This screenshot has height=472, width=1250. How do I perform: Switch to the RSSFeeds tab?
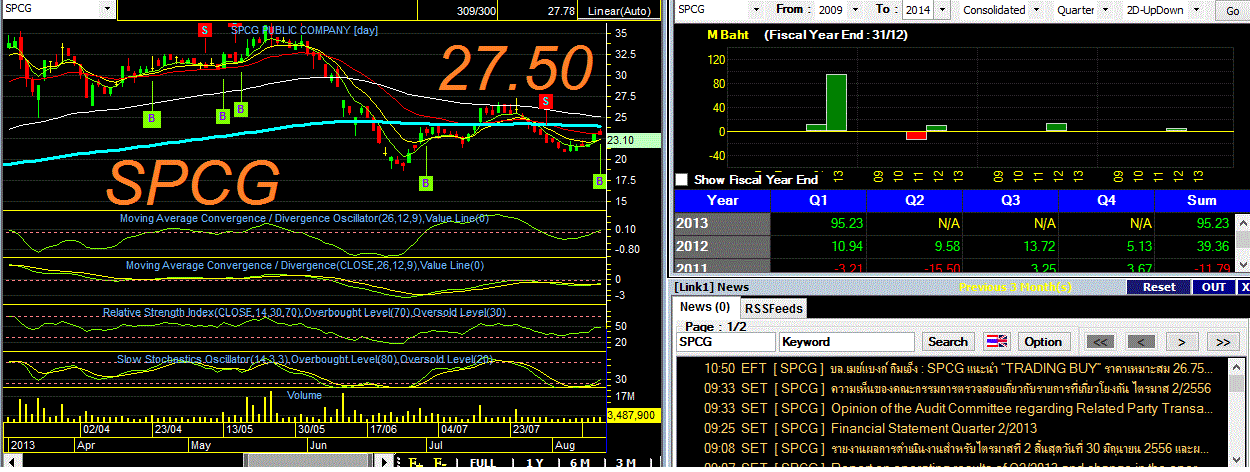774,308
